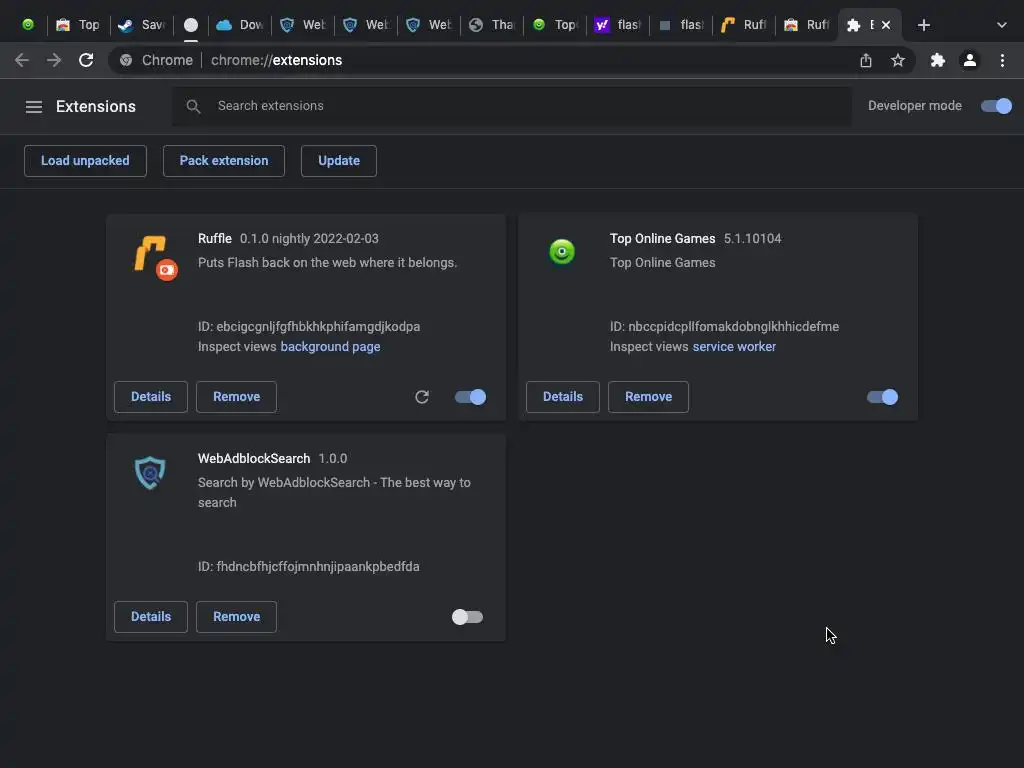Enable the WebAdblockSearch extension
The height and width of the screenshot is (768, 1024).
(468, 616)
